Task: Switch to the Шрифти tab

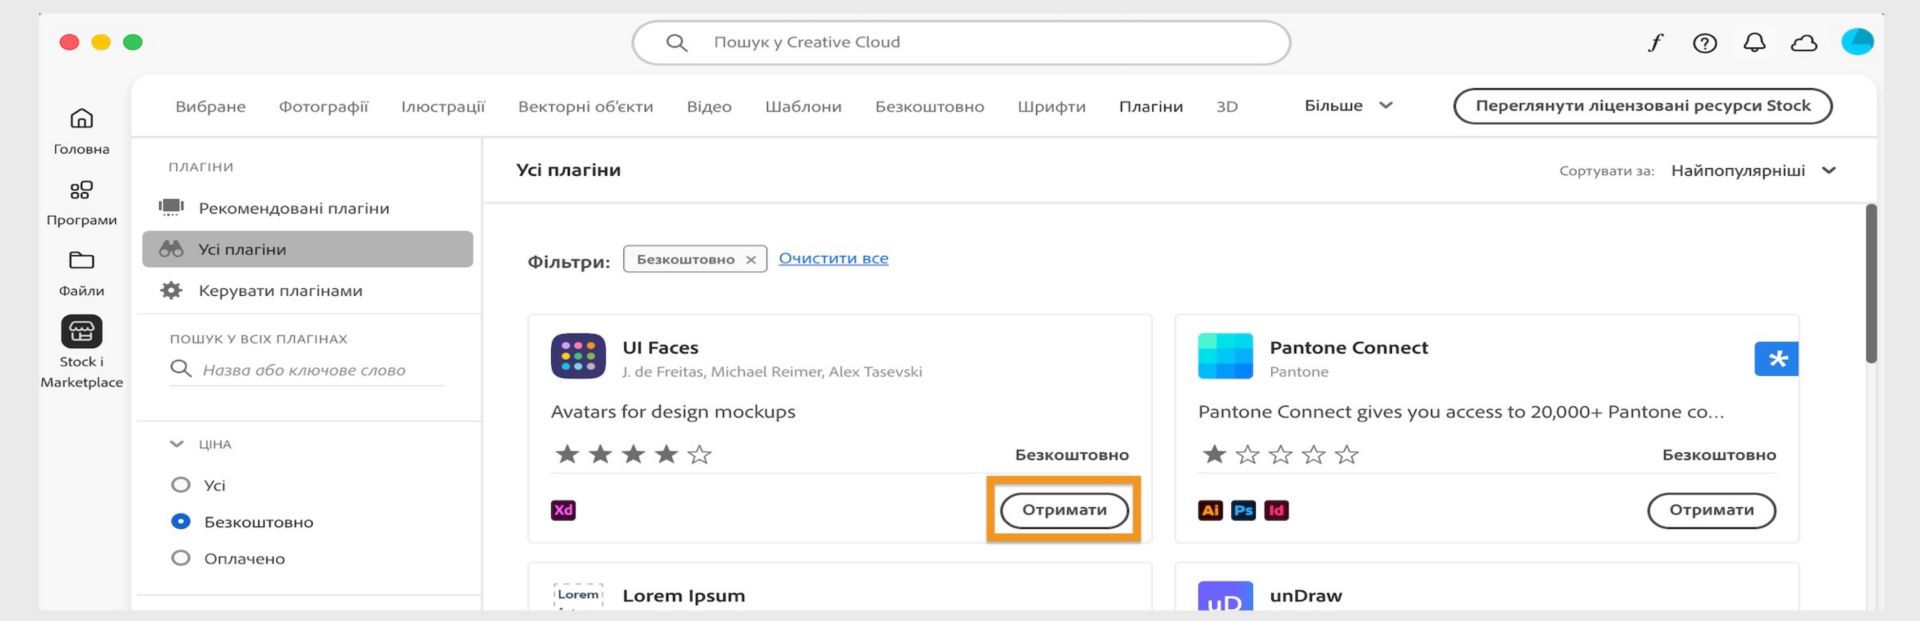Action: click(1051, 107)
